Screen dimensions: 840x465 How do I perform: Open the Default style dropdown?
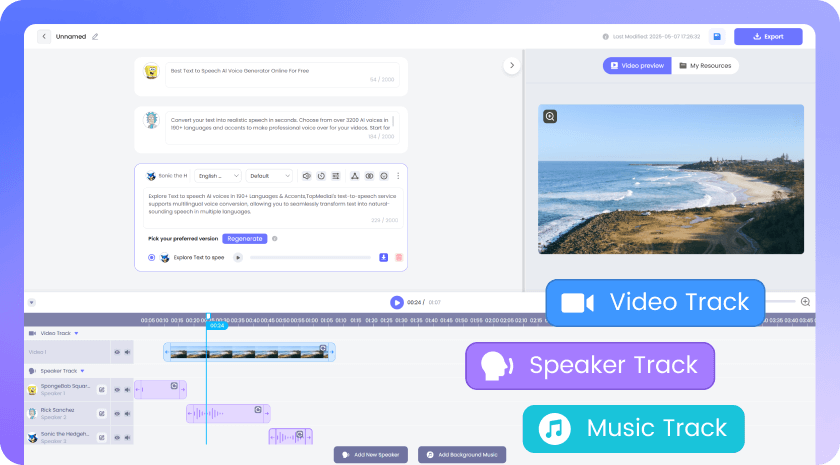click(270, 176)
